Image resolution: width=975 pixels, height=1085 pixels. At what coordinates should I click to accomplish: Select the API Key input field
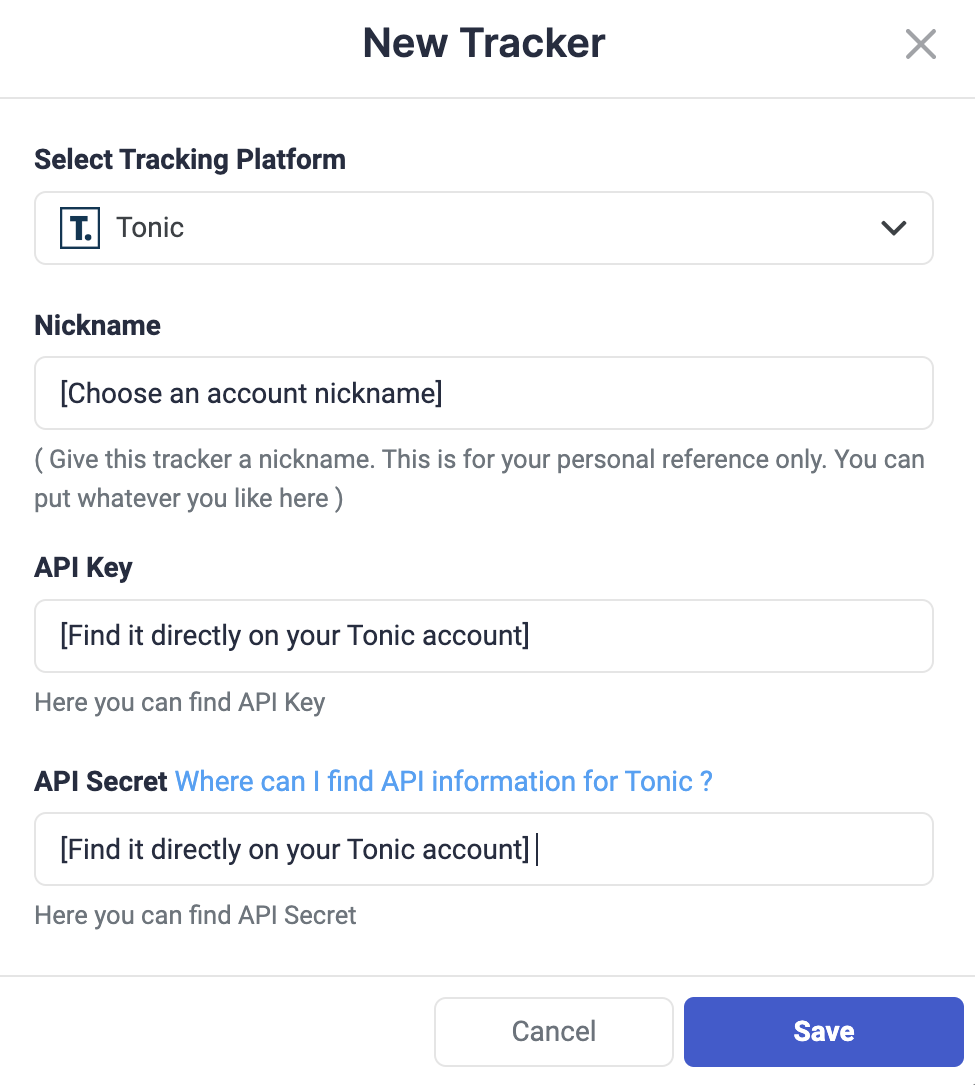pos(484,636)
